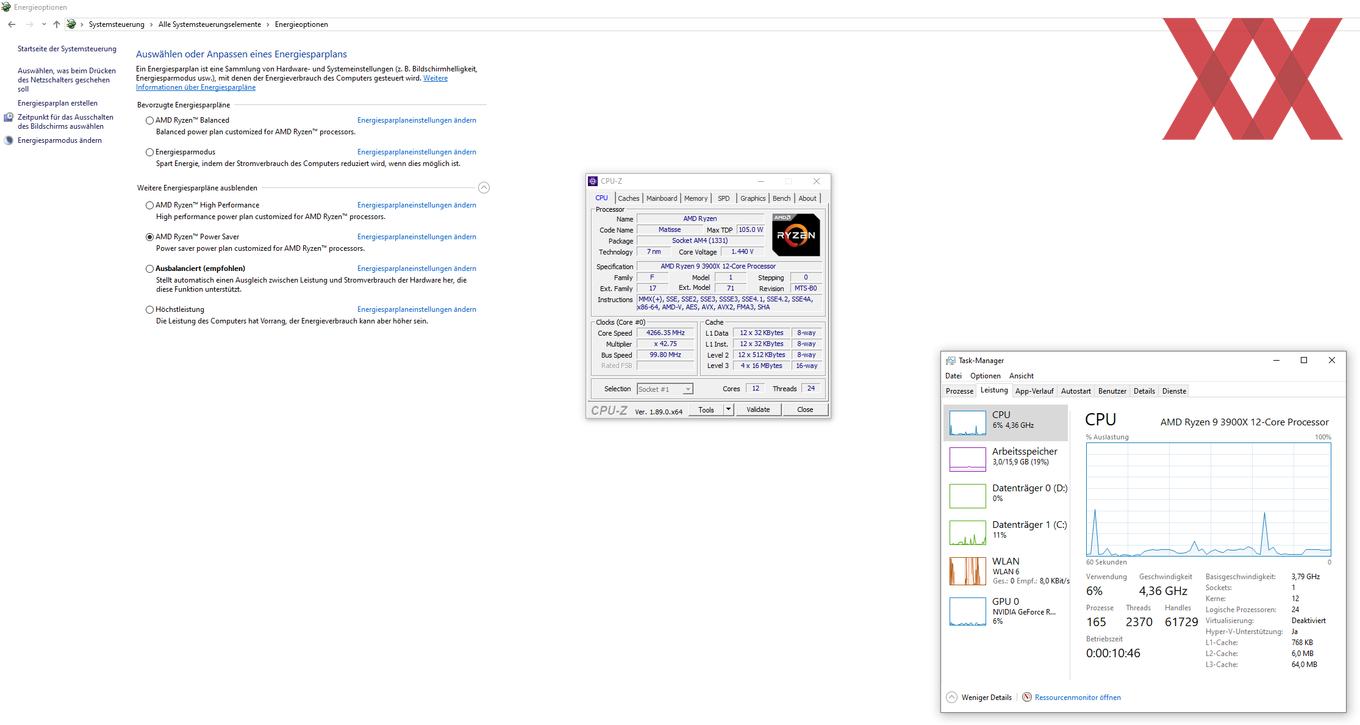Select the Ausbalanciert (empfohlen) plan
Screen dimensions: 1360x725
point(150,268)
